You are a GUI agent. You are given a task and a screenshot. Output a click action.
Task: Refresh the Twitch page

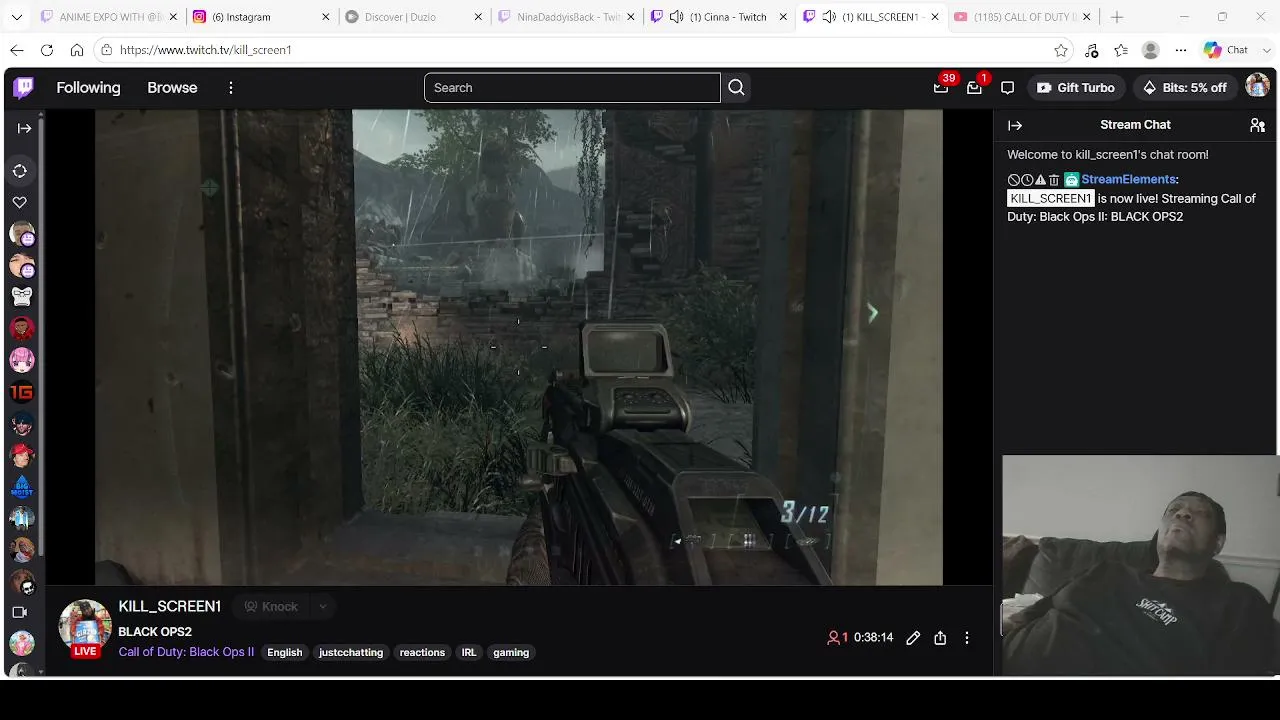(x=47, y=50)
